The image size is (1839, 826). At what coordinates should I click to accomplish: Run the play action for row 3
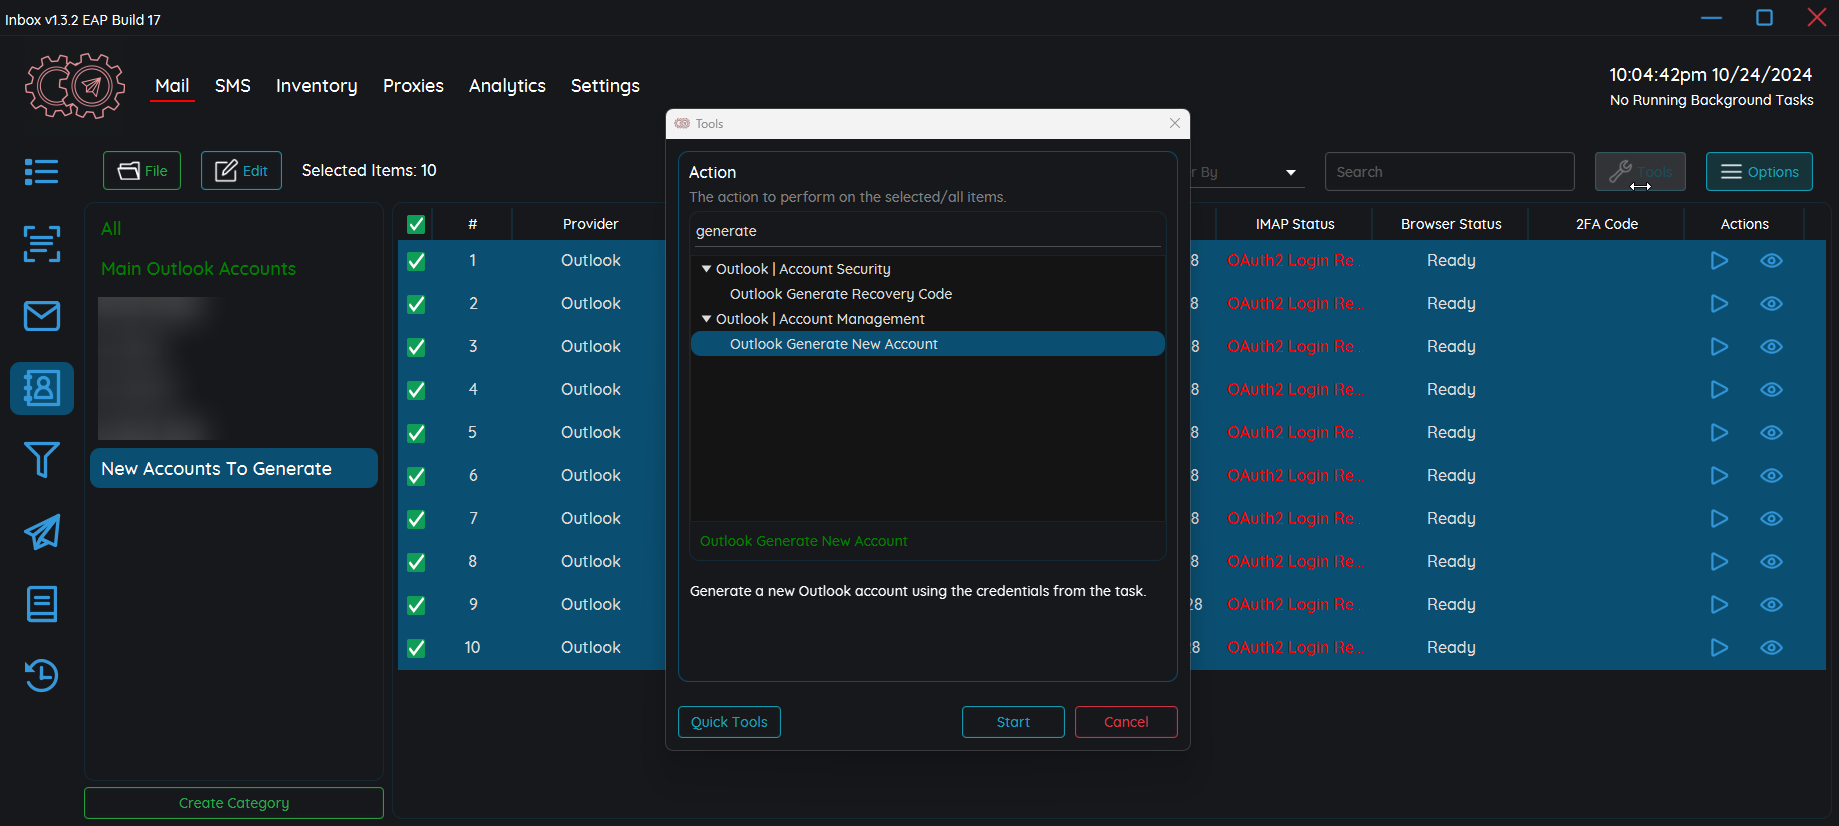point(1719,347)
